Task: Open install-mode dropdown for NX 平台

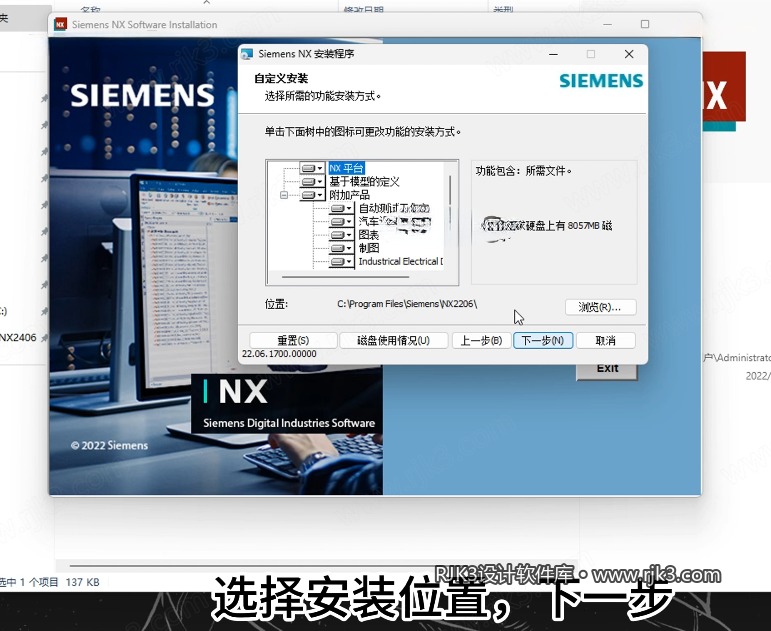Action: [312, 168]
